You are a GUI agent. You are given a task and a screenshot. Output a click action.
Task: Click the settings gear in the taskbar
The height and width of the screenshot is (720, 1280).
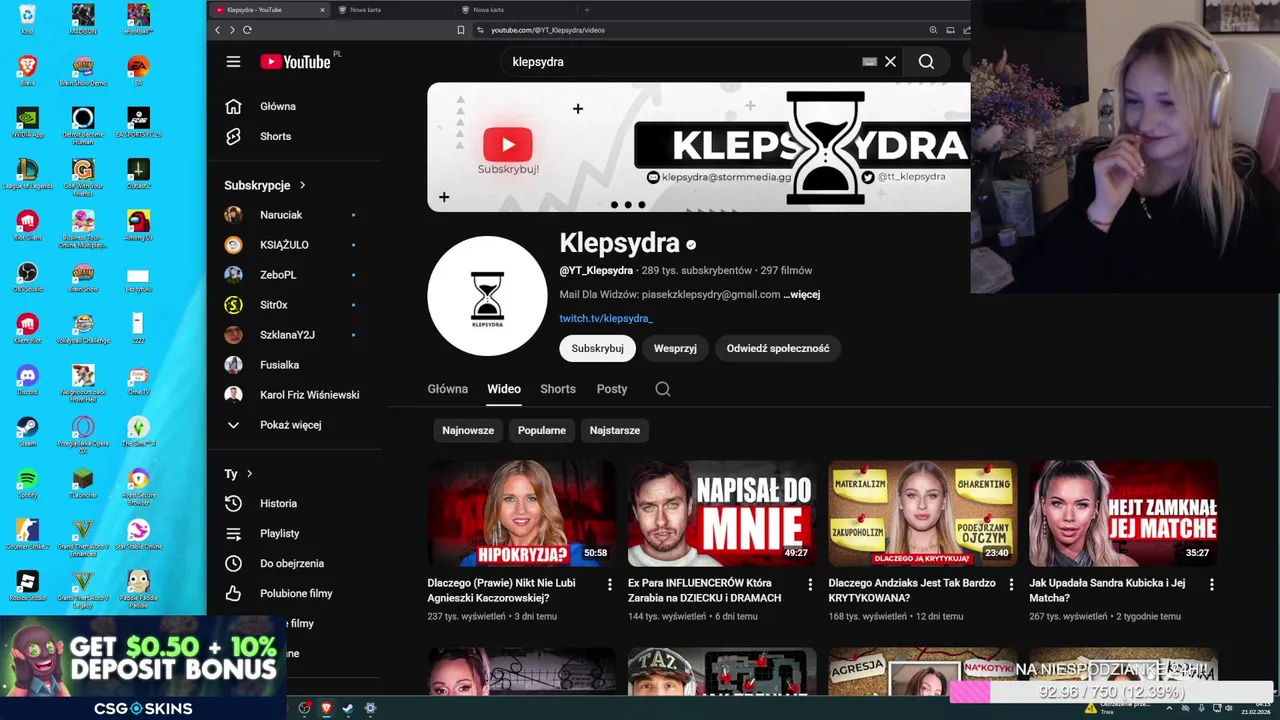coord(370,708)
